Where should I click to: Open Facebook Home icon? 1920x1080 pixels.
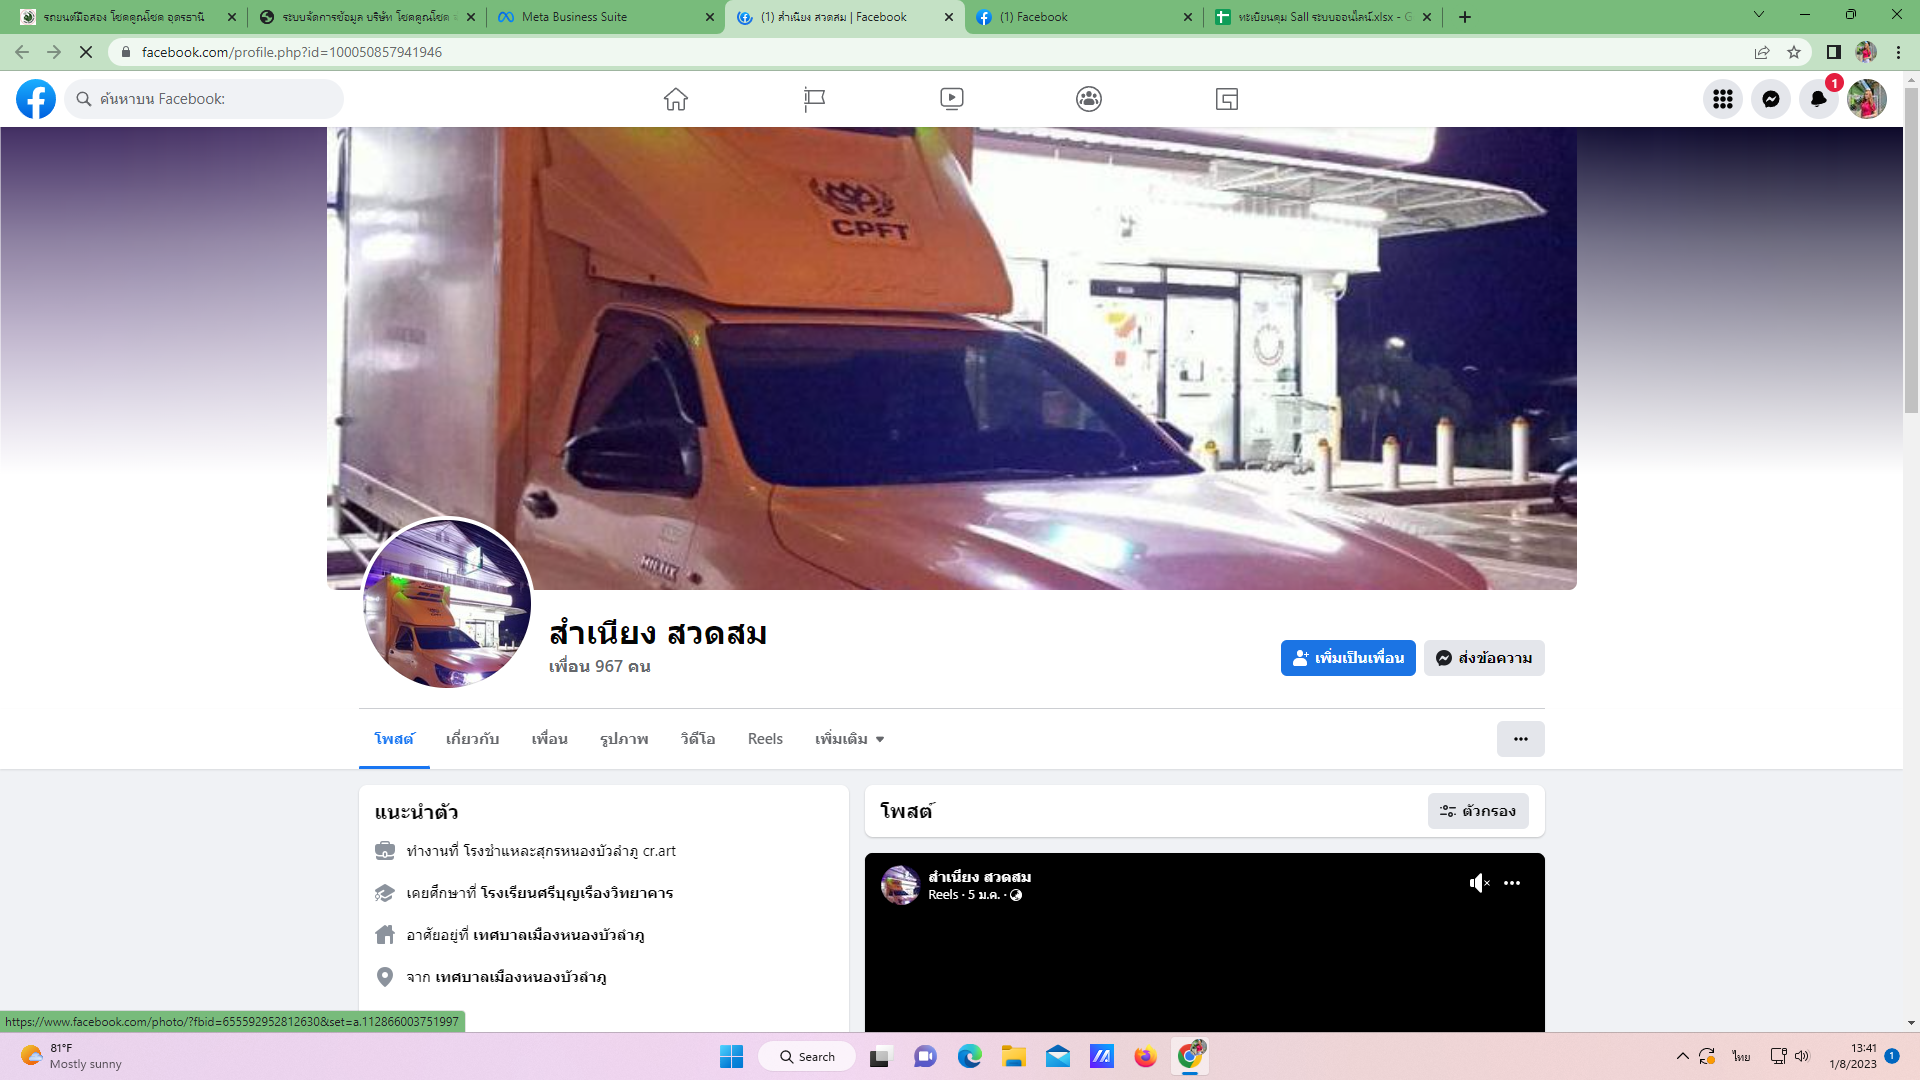click(x=675, y=99)
